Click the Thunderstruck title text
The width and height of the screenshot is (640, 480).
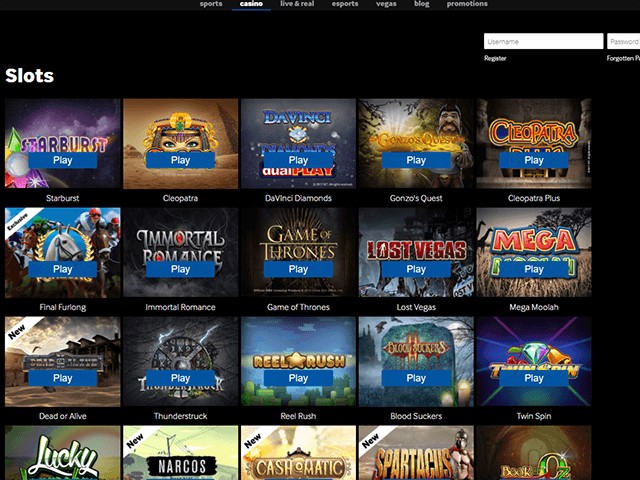point(180,416)
